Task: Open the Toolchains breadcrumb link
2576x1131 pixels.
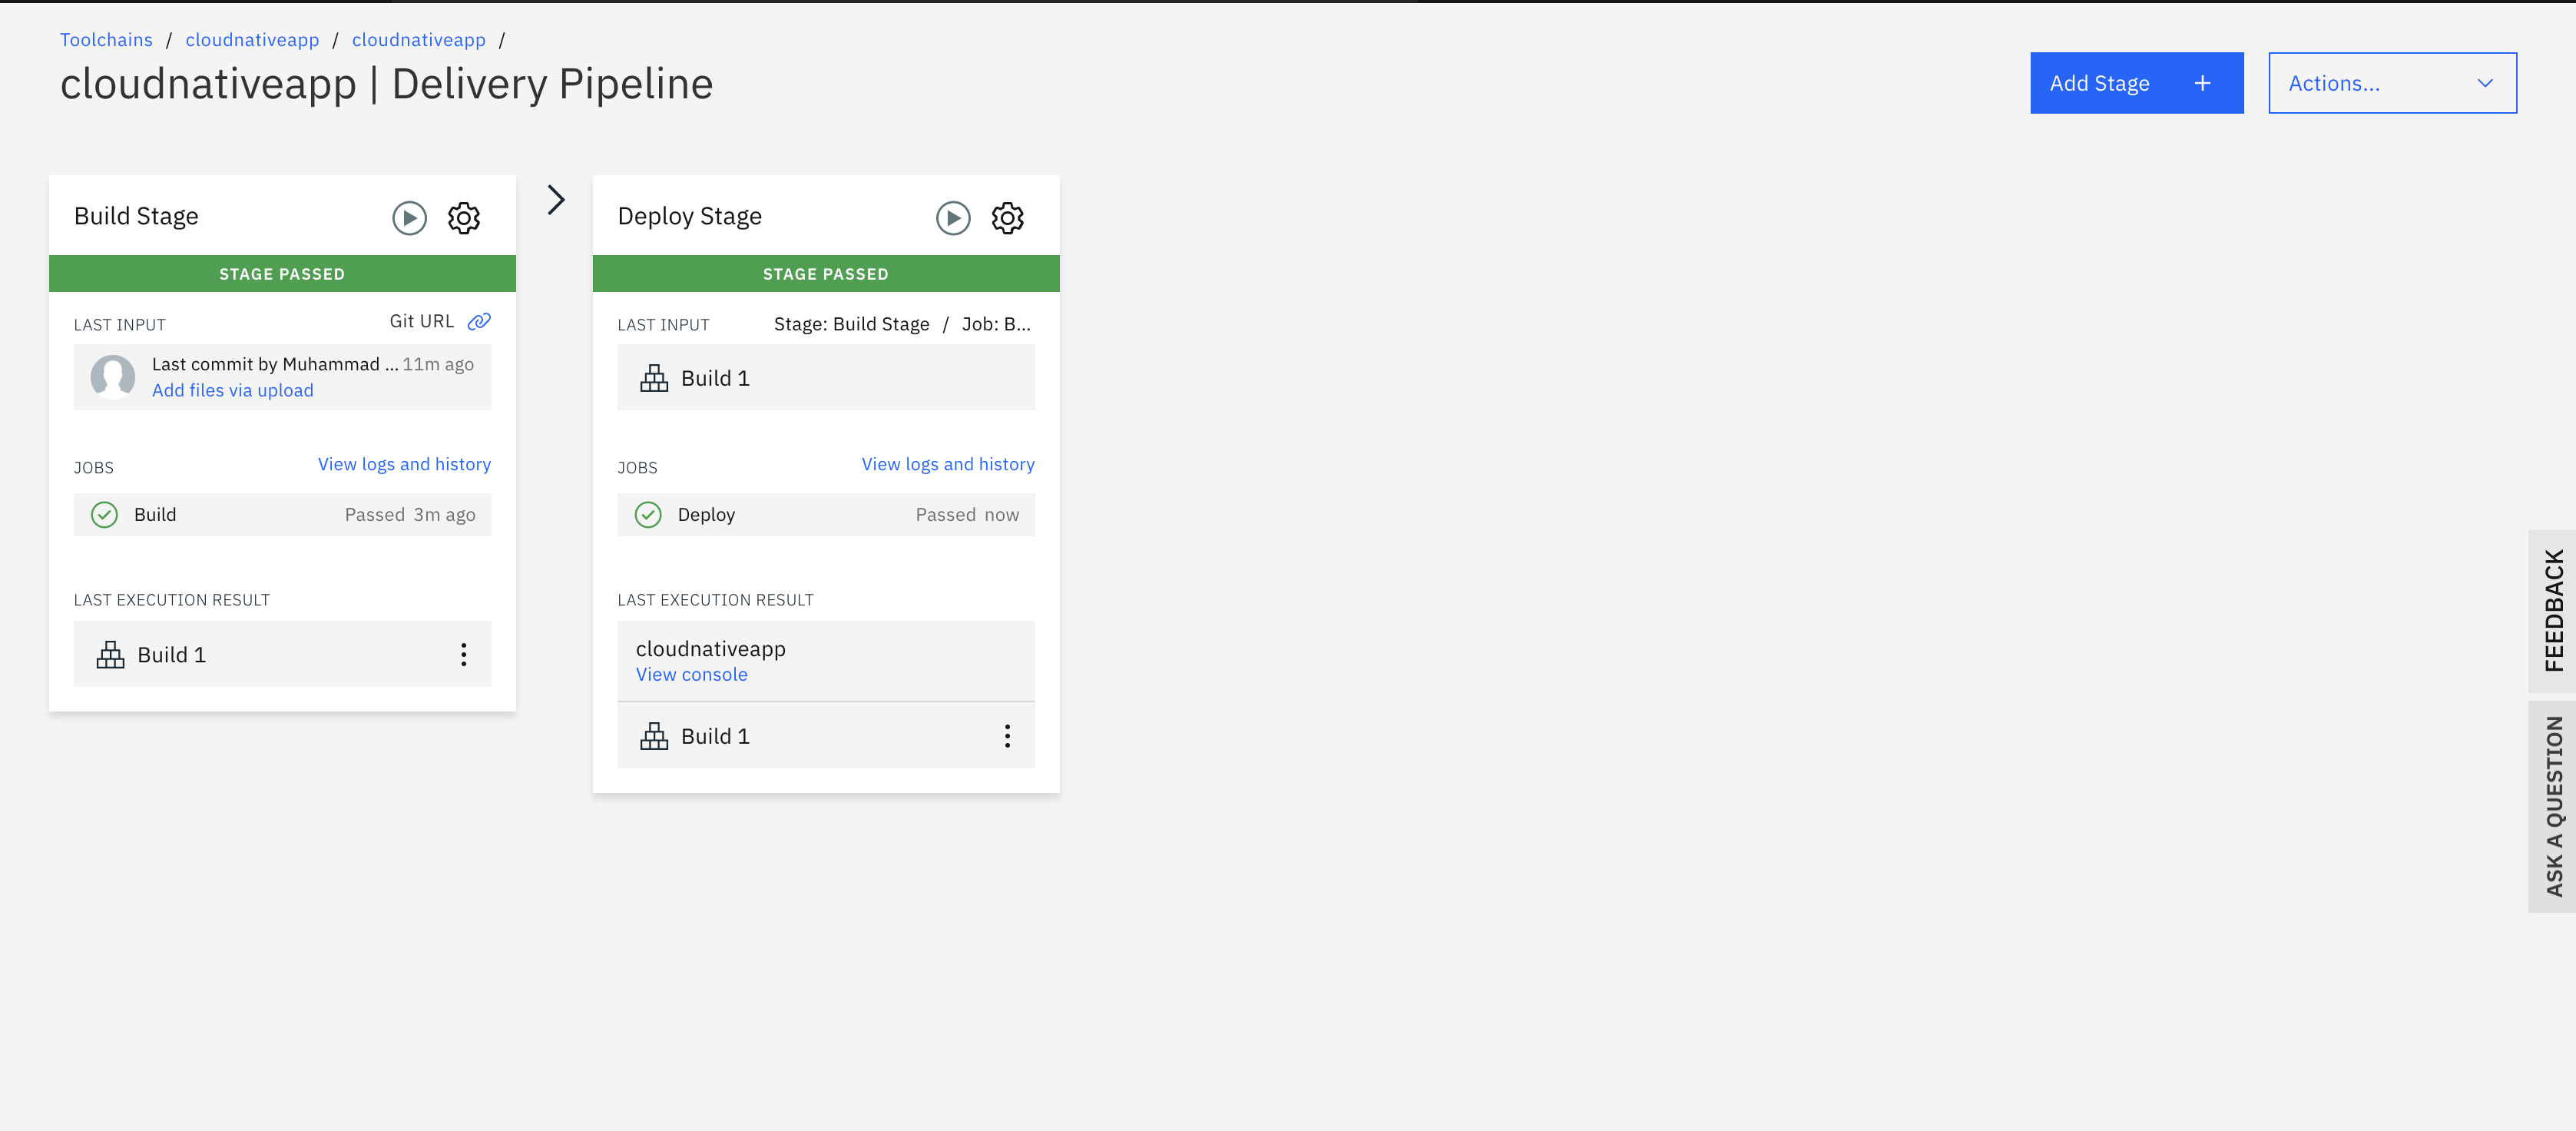Action: click(106, 40)
